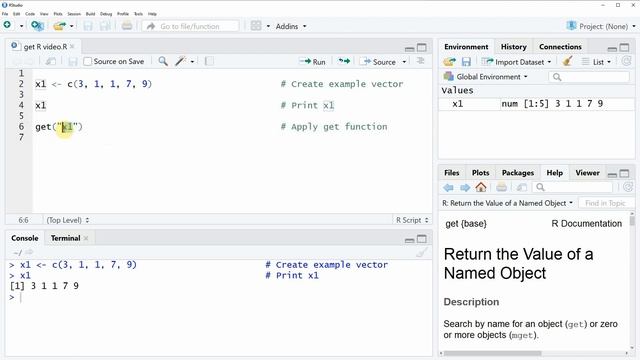Click the Help pane print icon
This screenshot has height=360, width=640.
tap(501, 187)
